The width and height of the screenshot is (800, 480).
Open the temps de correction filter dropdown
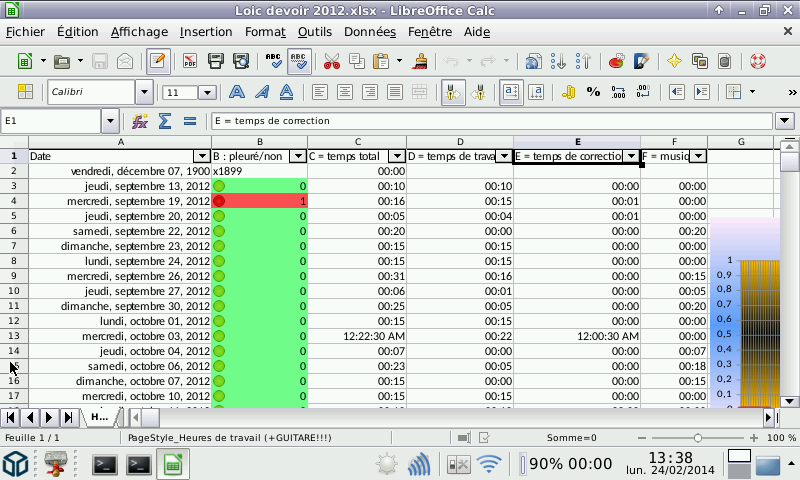coord(632,156)
